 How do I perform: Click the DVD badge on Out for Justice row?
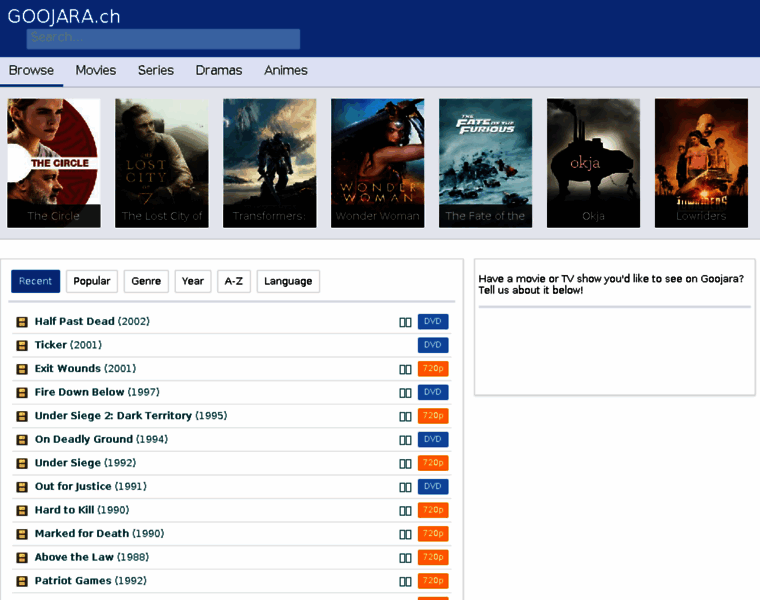click(433, 487)
